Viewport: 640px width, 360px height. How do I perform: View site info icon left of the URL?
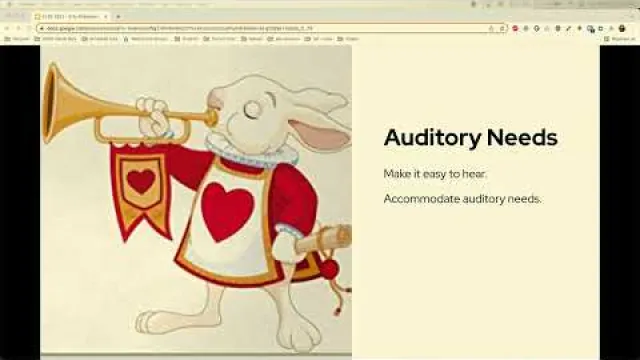coord(42,29)
